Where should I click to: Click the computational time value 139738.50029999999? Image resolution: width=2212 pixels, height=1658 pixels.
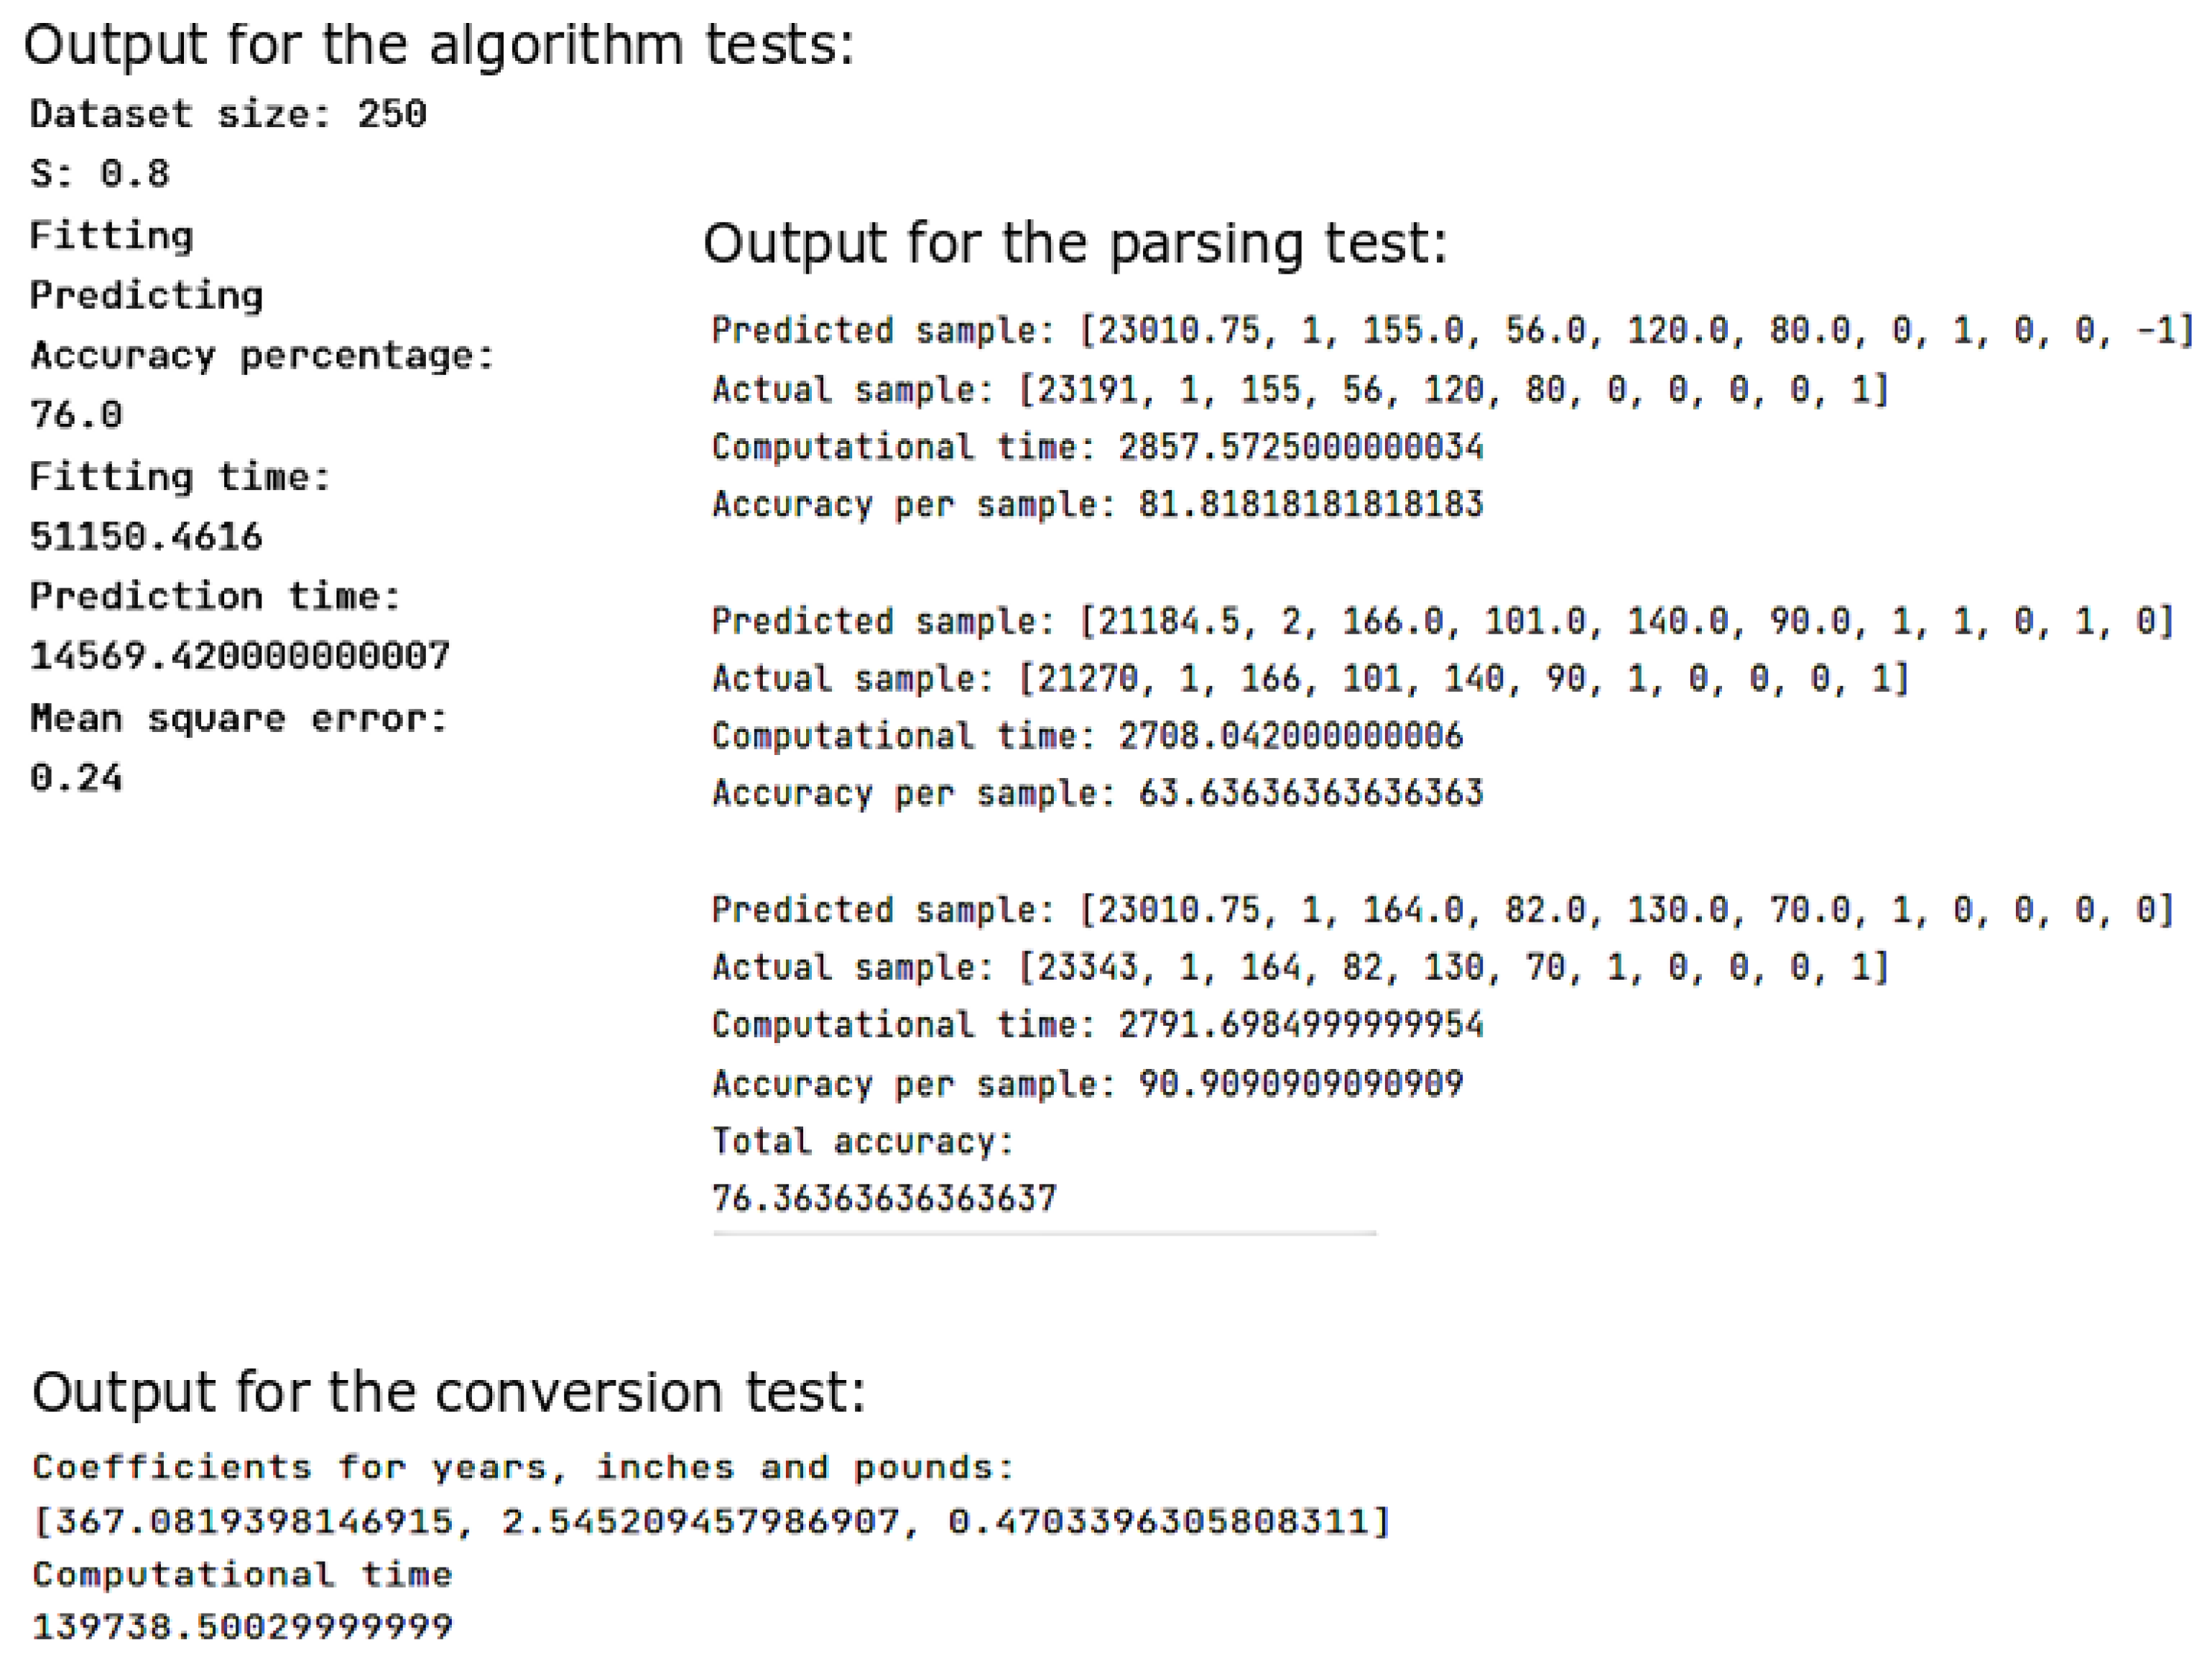[243, 1627]
